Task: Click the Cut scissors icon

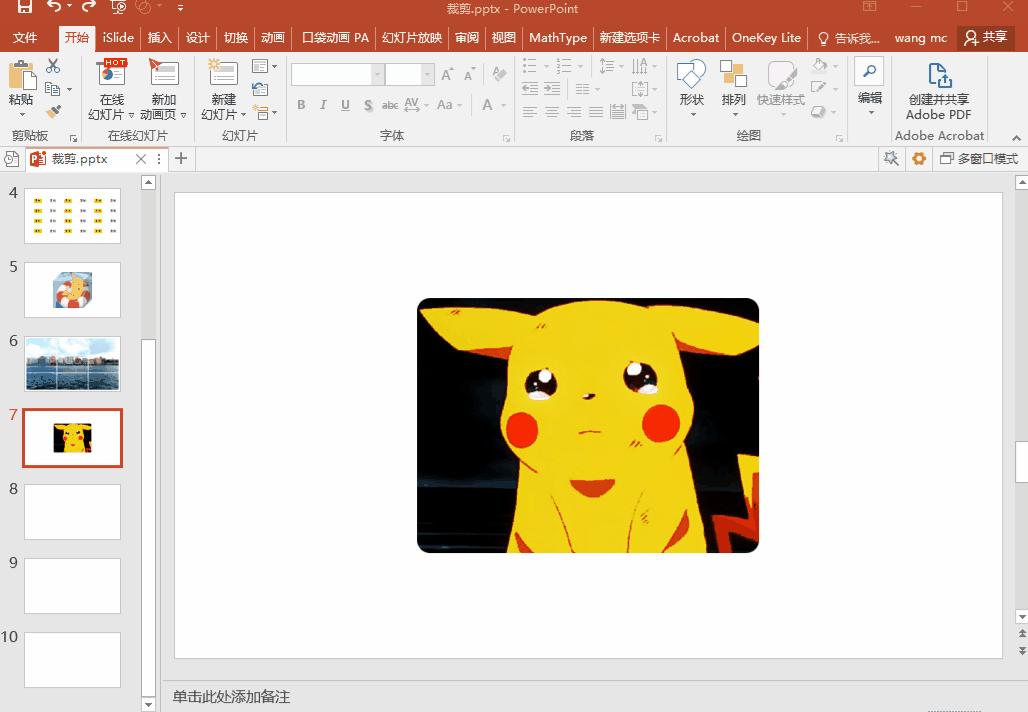Action: [53, 67]
